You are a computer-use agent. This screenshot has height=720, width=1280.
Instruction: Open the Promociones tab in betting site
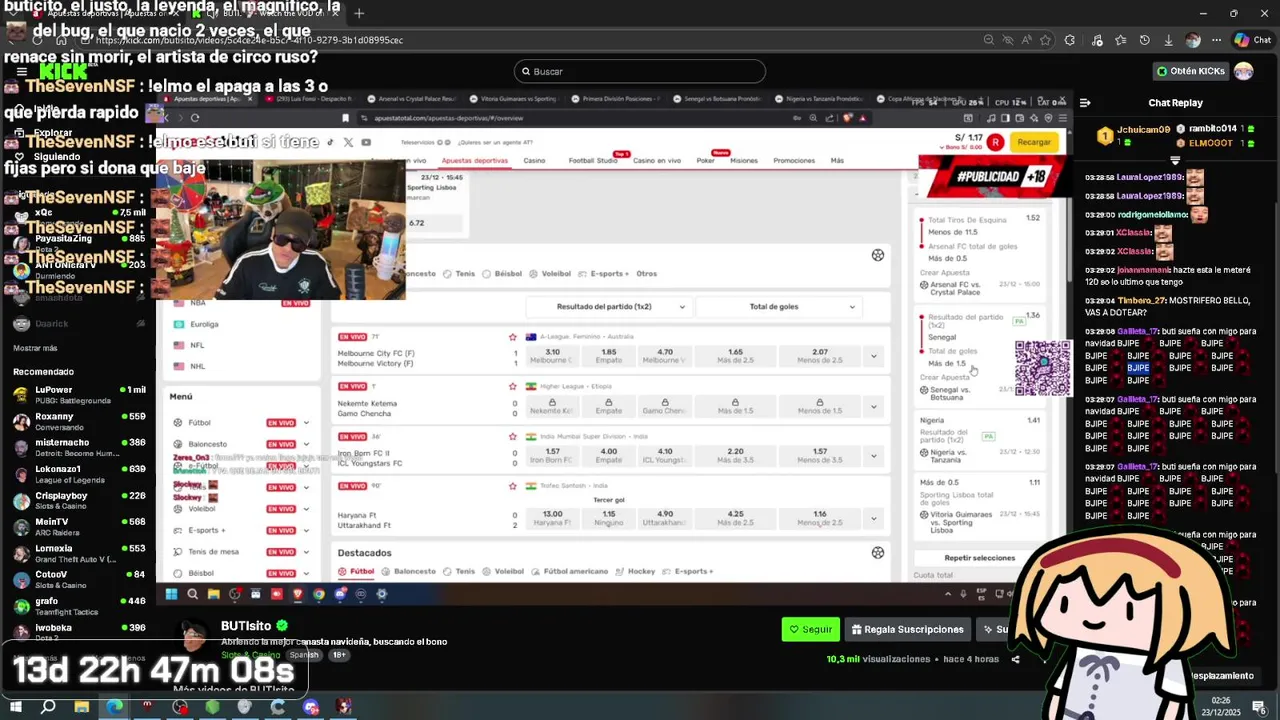(794, 161)
